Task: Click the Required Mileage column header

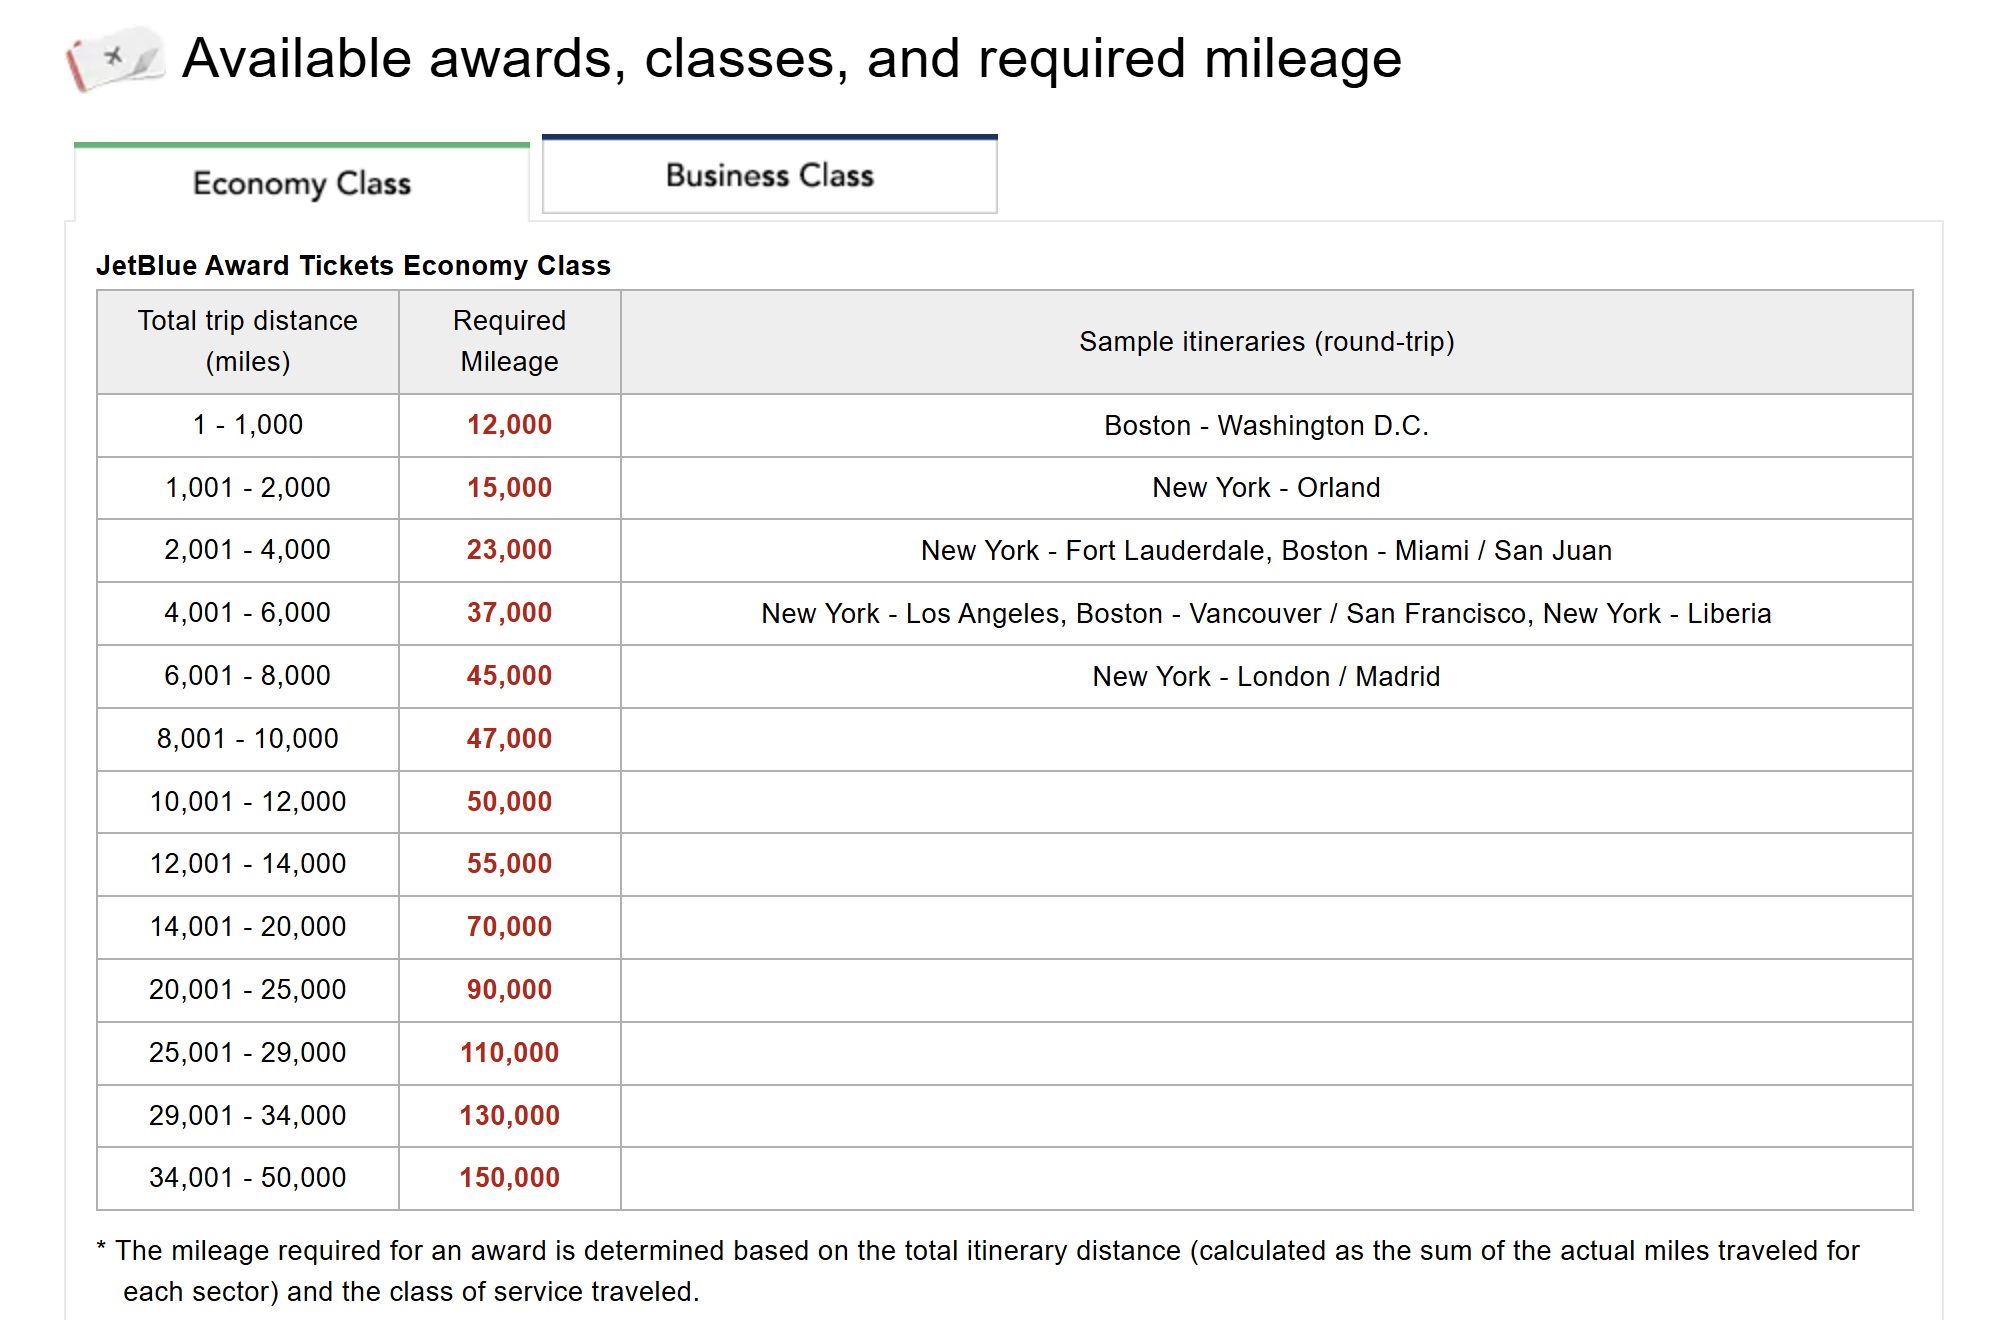Action: (509, 341)
